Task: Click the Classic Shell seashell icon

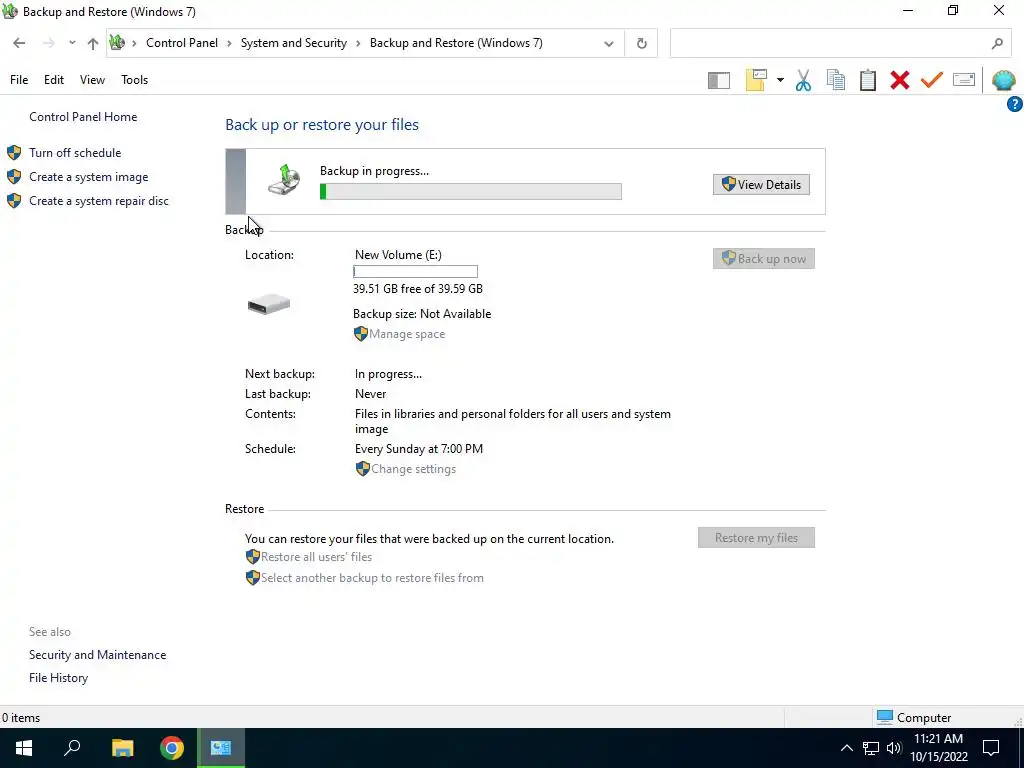Action: coord(1003,80)
